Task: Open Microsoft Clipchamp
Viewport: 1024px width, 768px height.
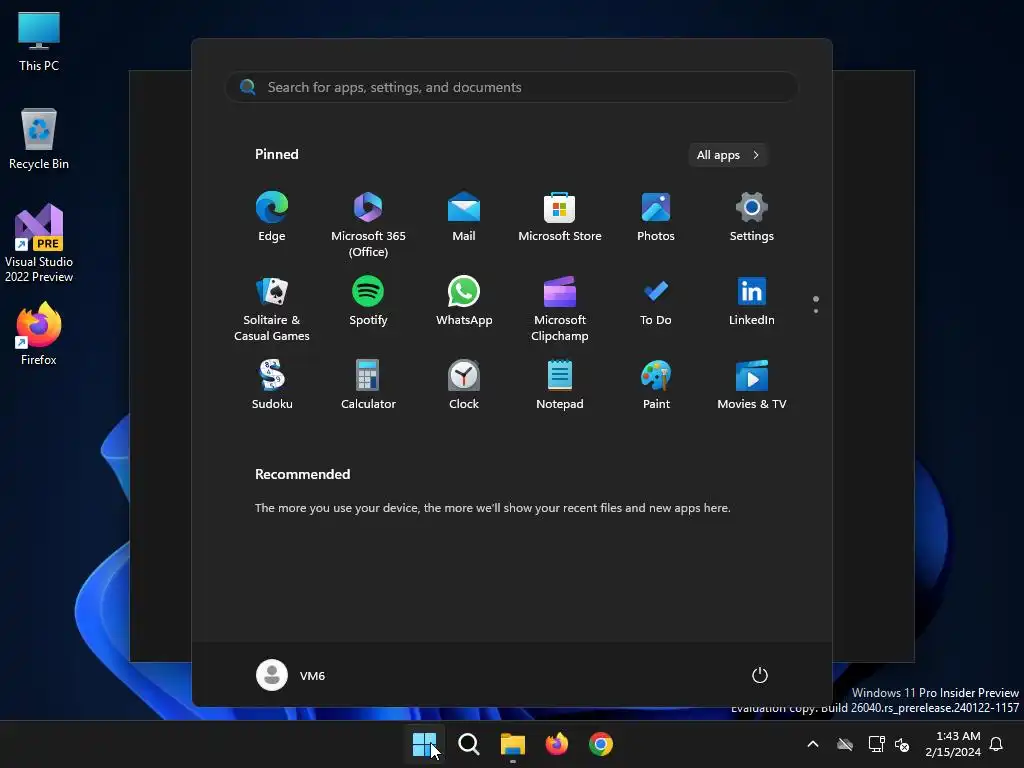Action: (x=560, y=308)
